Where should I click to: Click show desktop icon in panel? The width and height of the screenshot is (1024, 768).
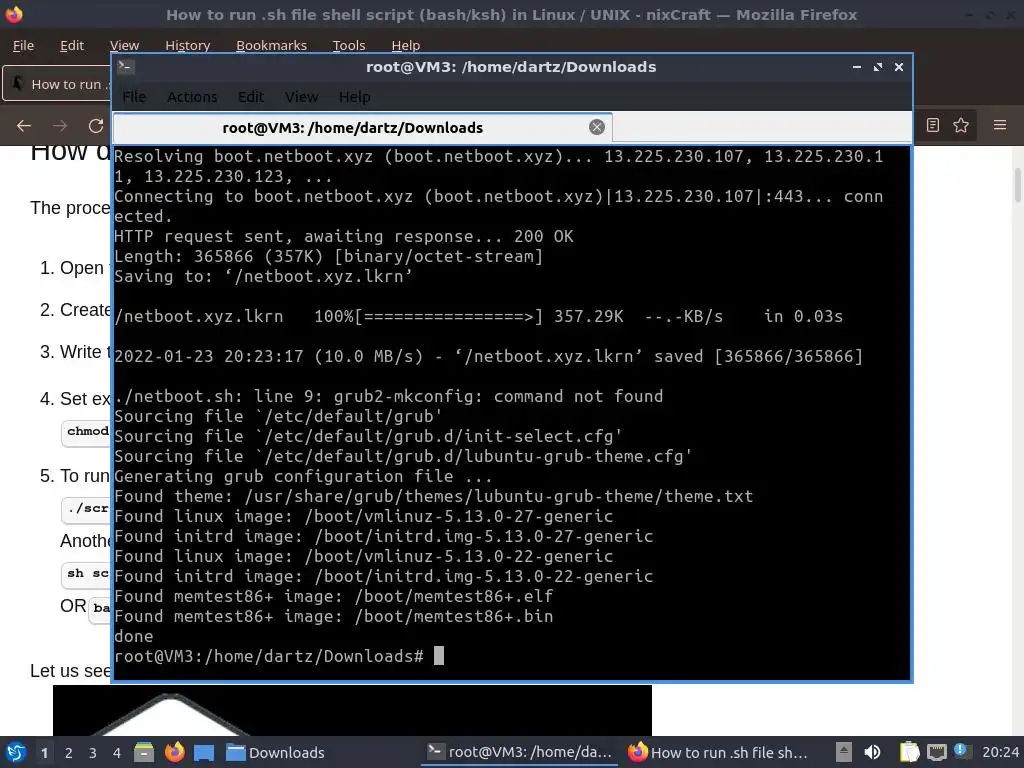click(x=204, y=752)
